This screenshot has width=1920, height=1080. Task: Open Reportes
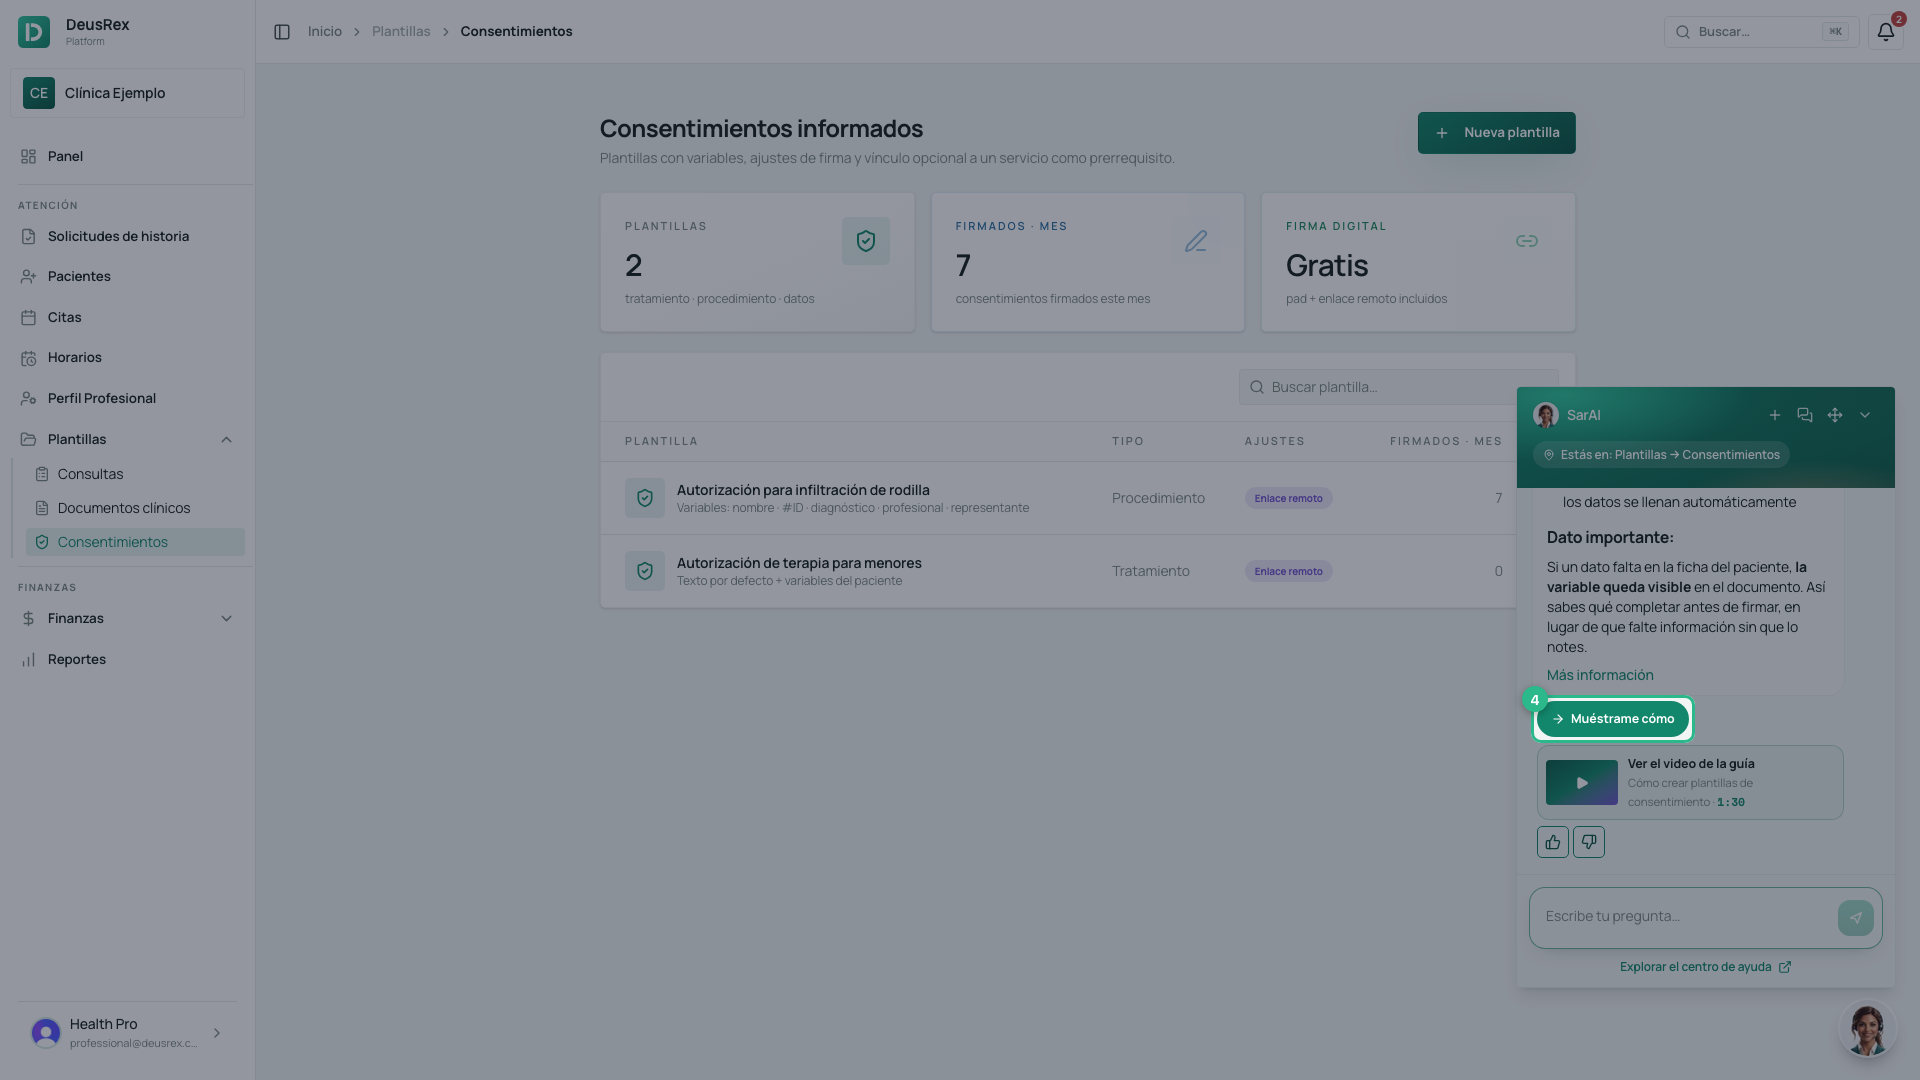tap(127, 660)
